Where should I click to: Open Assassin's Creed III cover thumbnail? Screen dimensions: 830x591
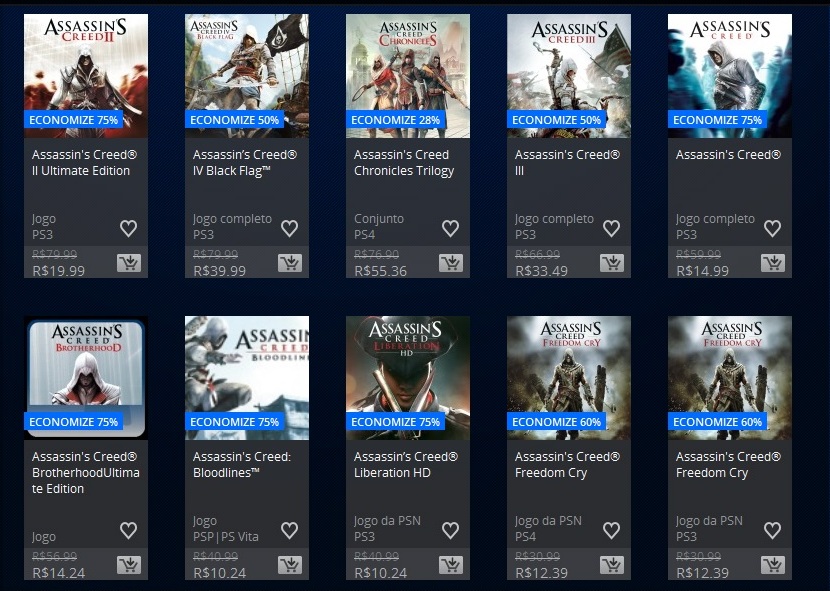569,76
